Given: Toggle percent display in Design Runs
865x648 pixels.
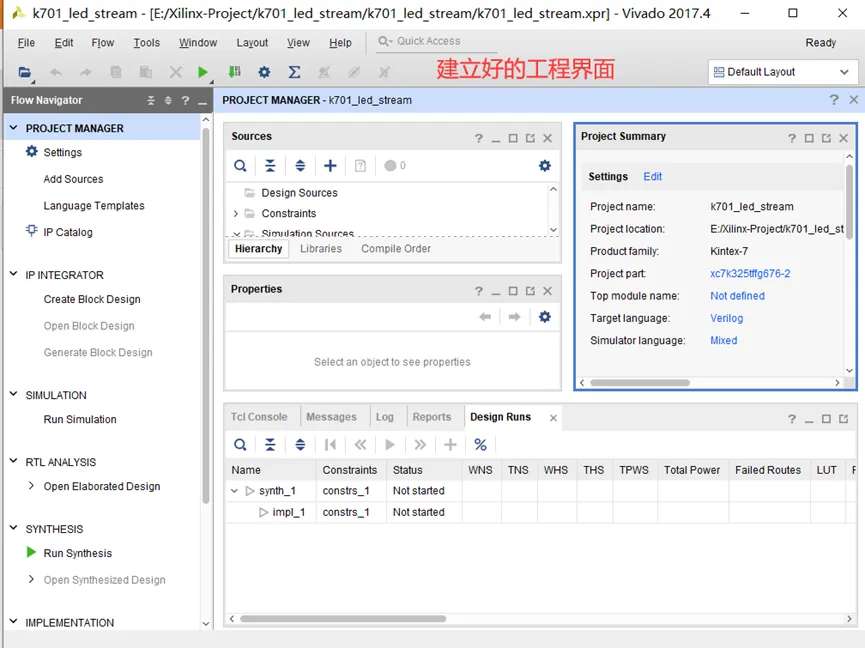Looking at the screenshot, I should (480, 445).
